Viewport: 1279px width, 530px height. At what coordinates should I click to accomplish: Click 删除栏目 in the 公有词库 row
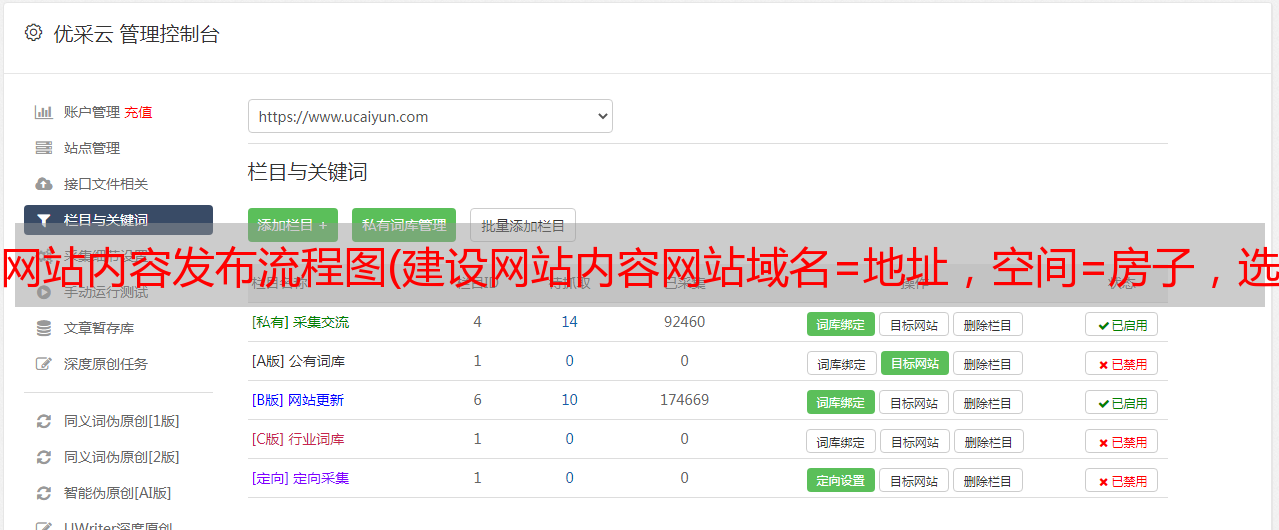coord(987,363)
